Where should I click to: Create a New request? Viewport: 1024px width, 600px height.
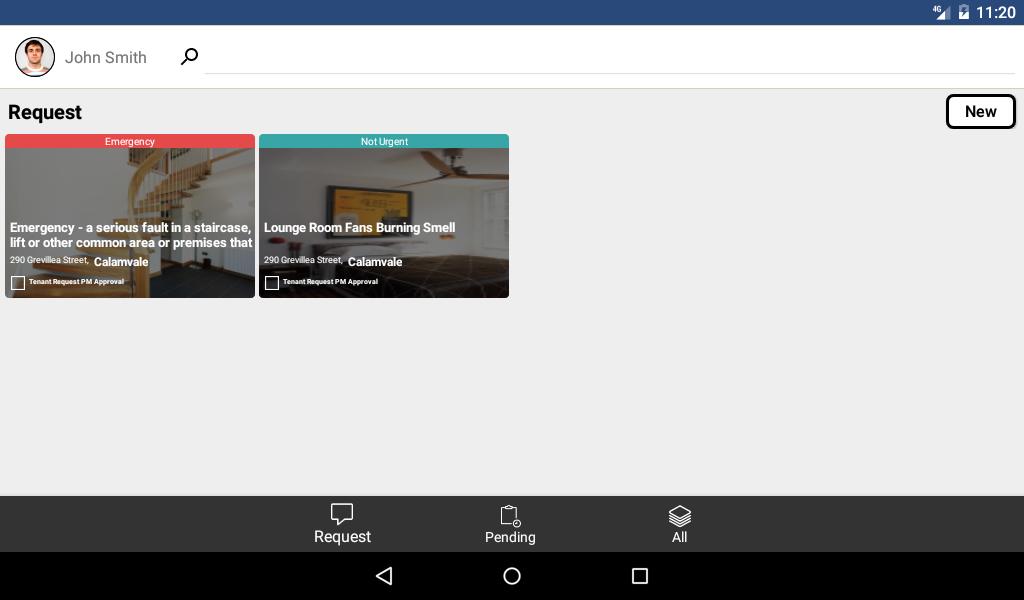pos(980,112)
